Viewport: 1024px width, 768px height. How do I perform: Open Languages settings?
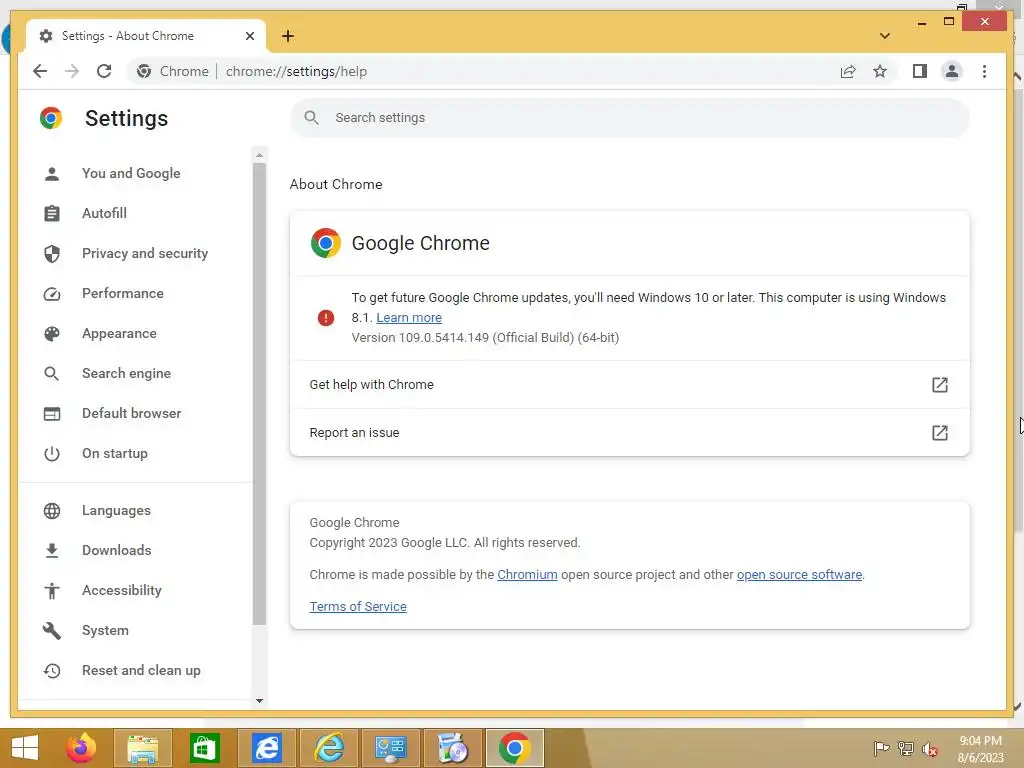click(x=116, y=511)
